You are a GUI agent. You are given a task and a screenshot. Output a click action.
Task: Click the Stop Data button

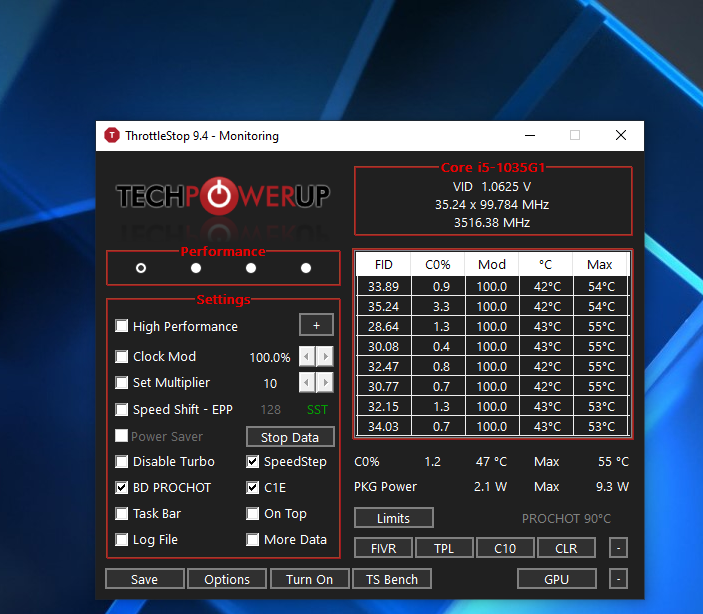click(290, 437)
